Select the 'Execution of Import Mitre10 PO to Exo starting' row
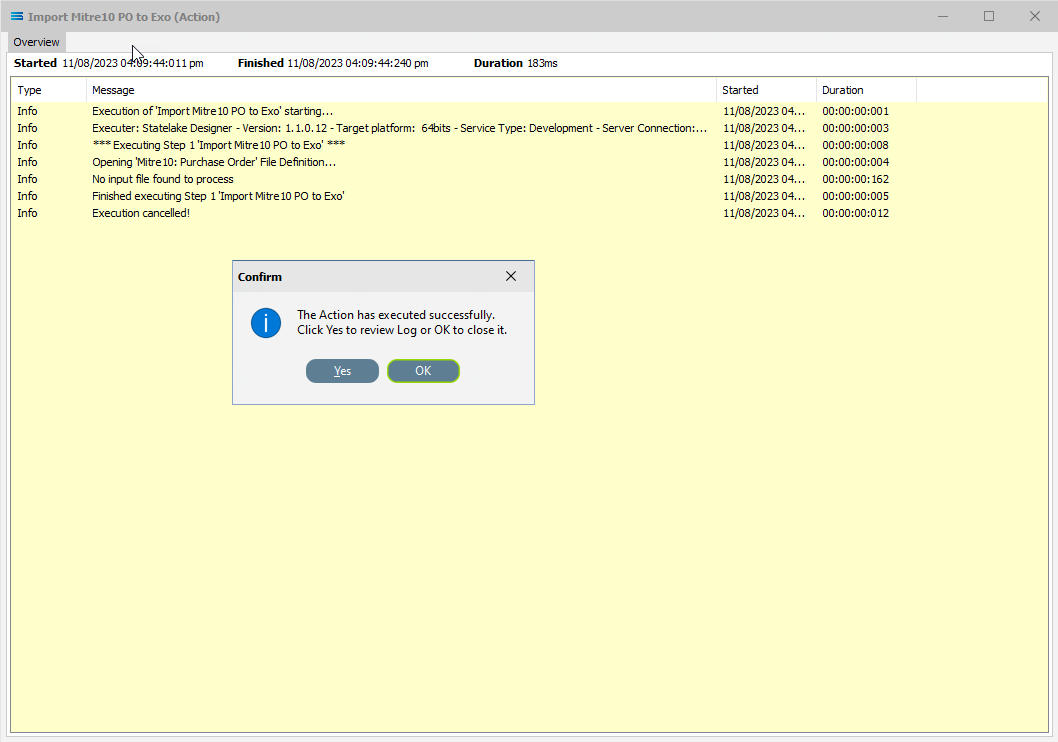Image resolution: width=1058 pixels, height=742 pixels. pos(529,111)
